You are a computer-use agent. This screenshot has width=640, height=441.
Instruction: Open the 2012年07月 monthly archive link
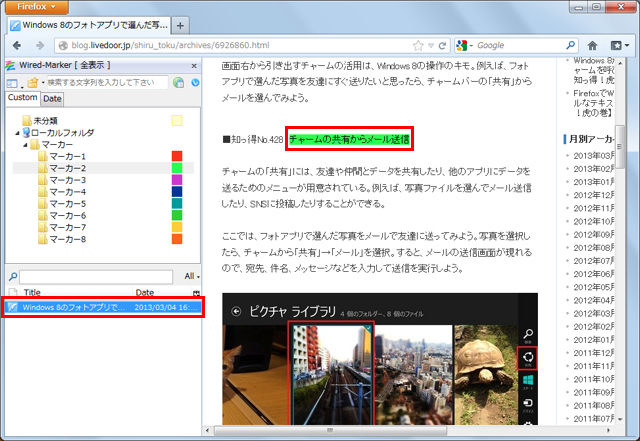(x=593, y=261)
